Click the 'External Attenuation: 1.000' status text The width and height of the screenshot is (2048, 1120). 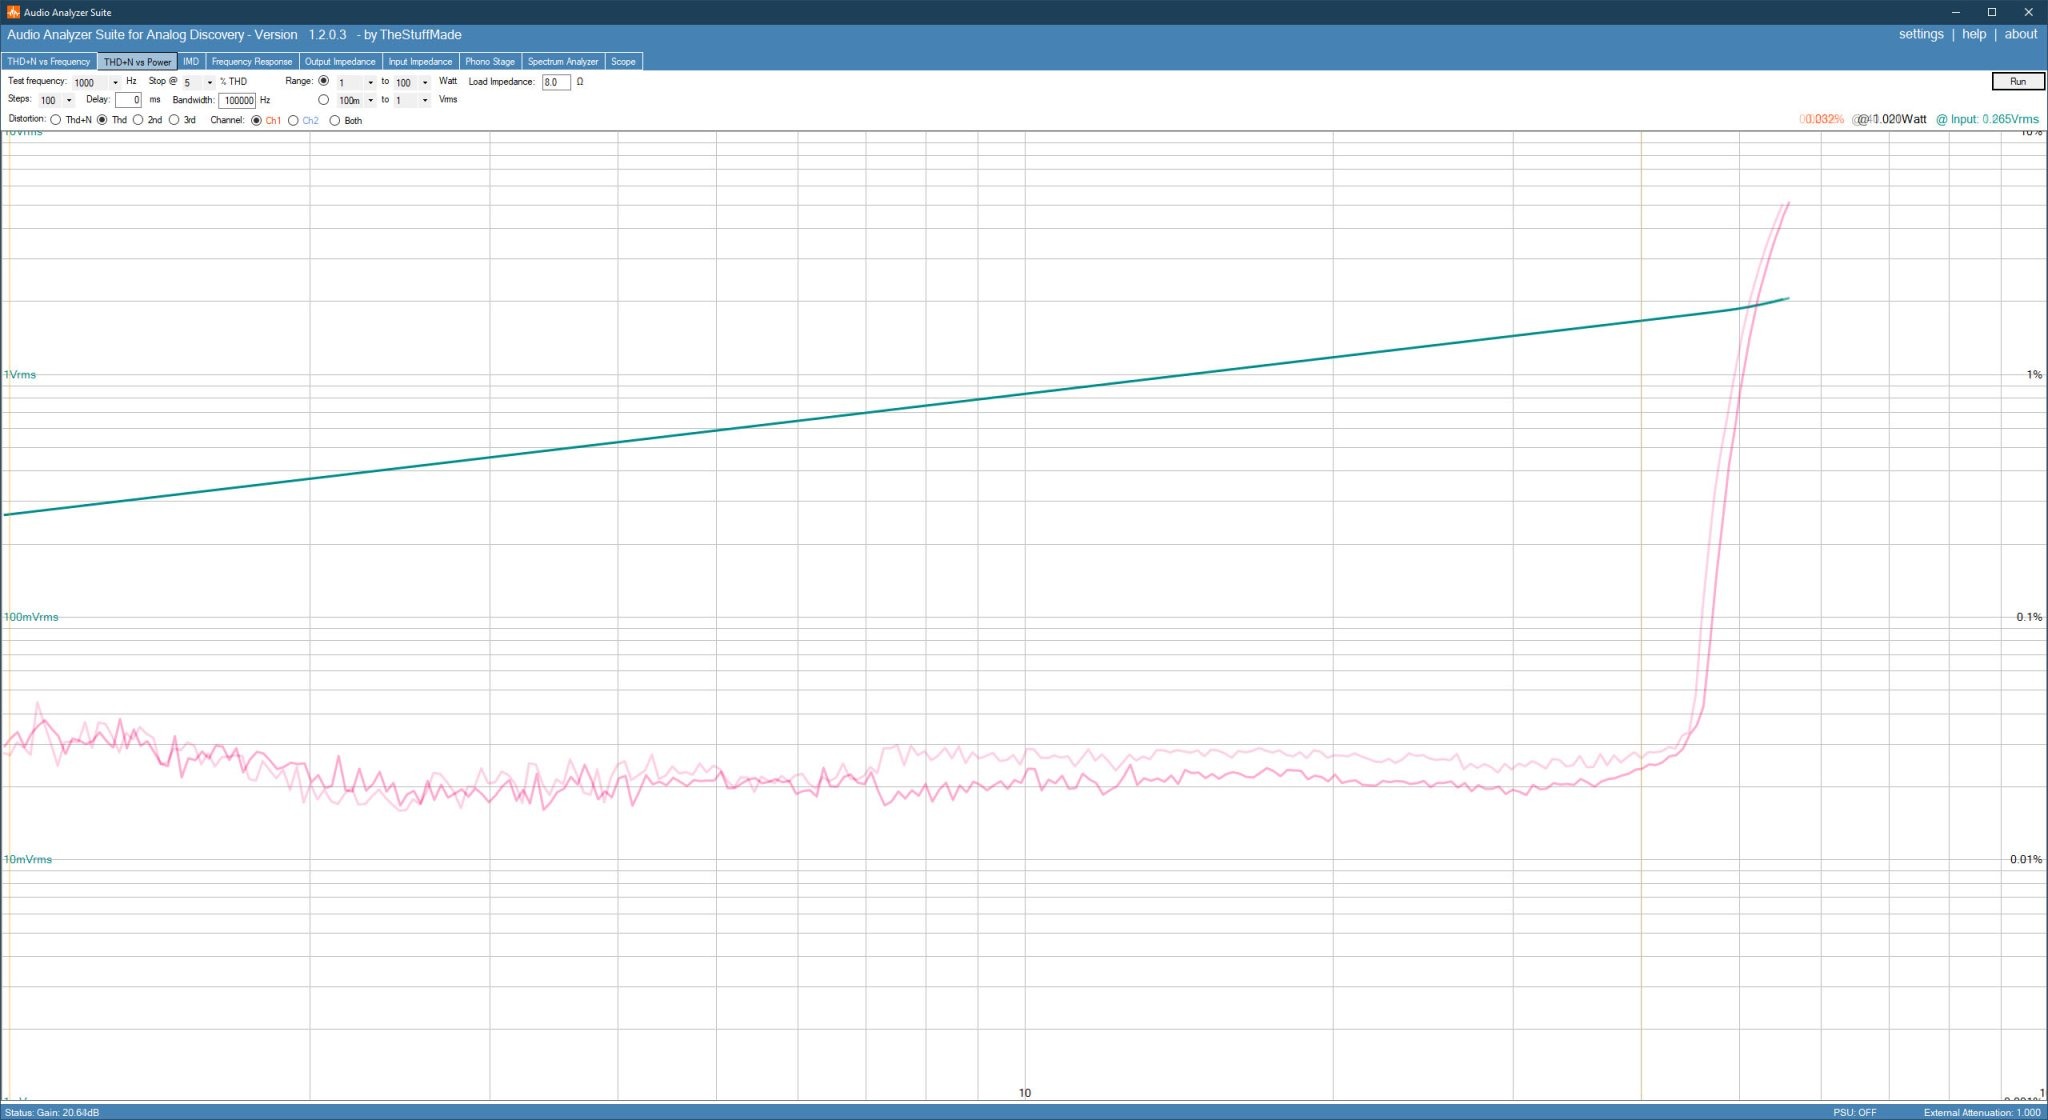1982,1112
